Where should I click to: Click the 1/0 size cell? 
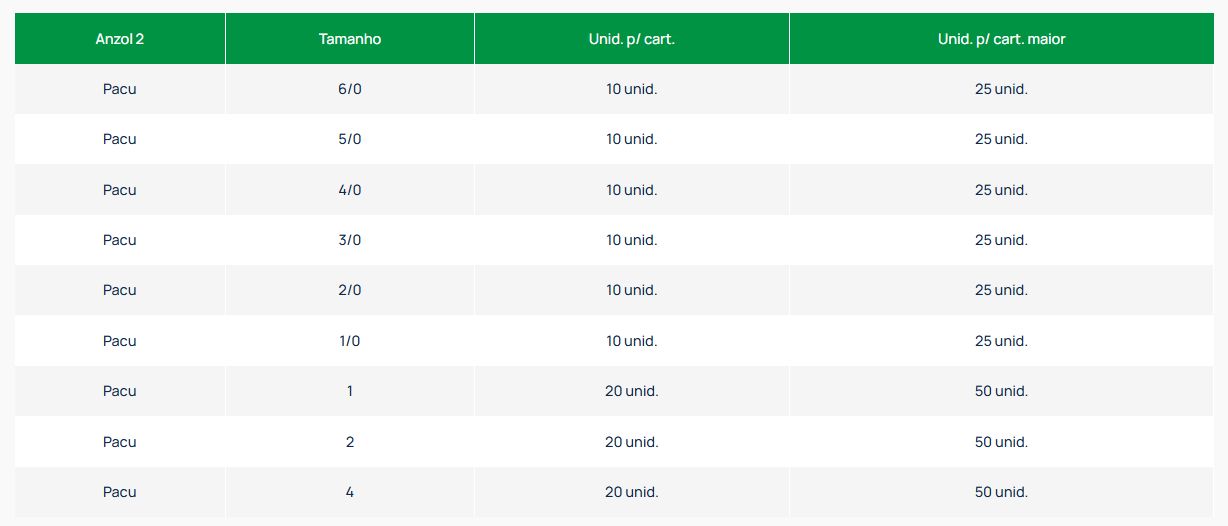[x=350, y=341]
